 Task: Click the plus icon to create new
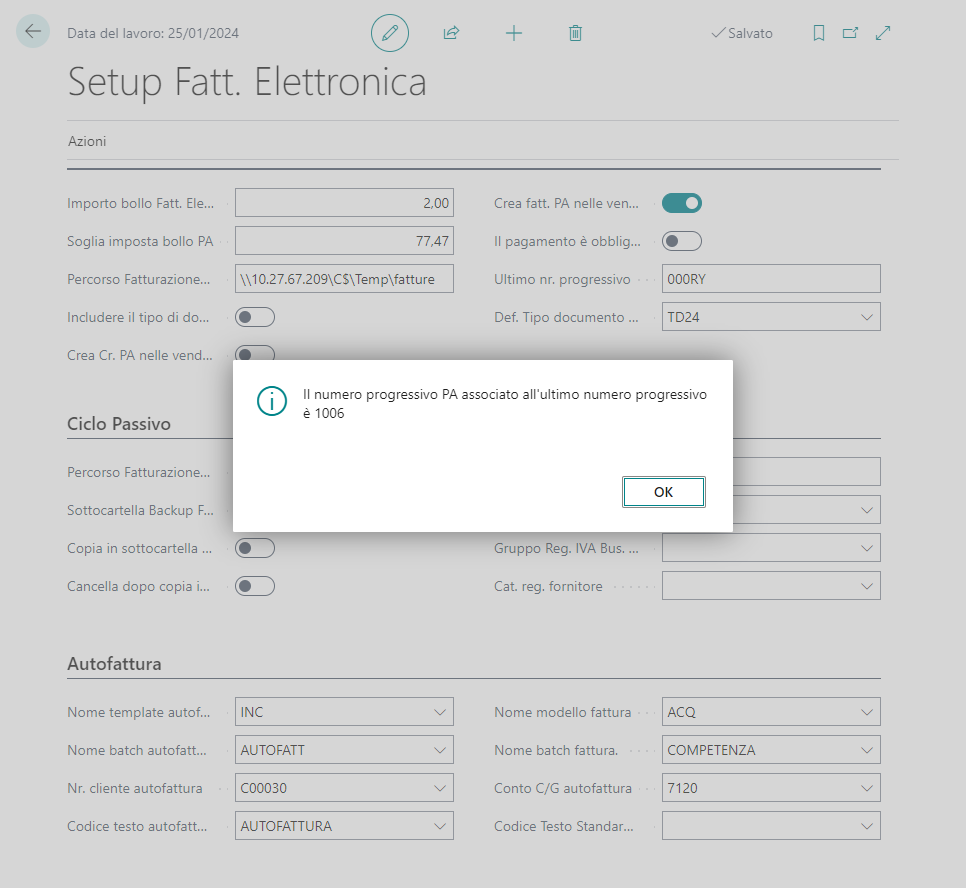click(x=513, y=33)
